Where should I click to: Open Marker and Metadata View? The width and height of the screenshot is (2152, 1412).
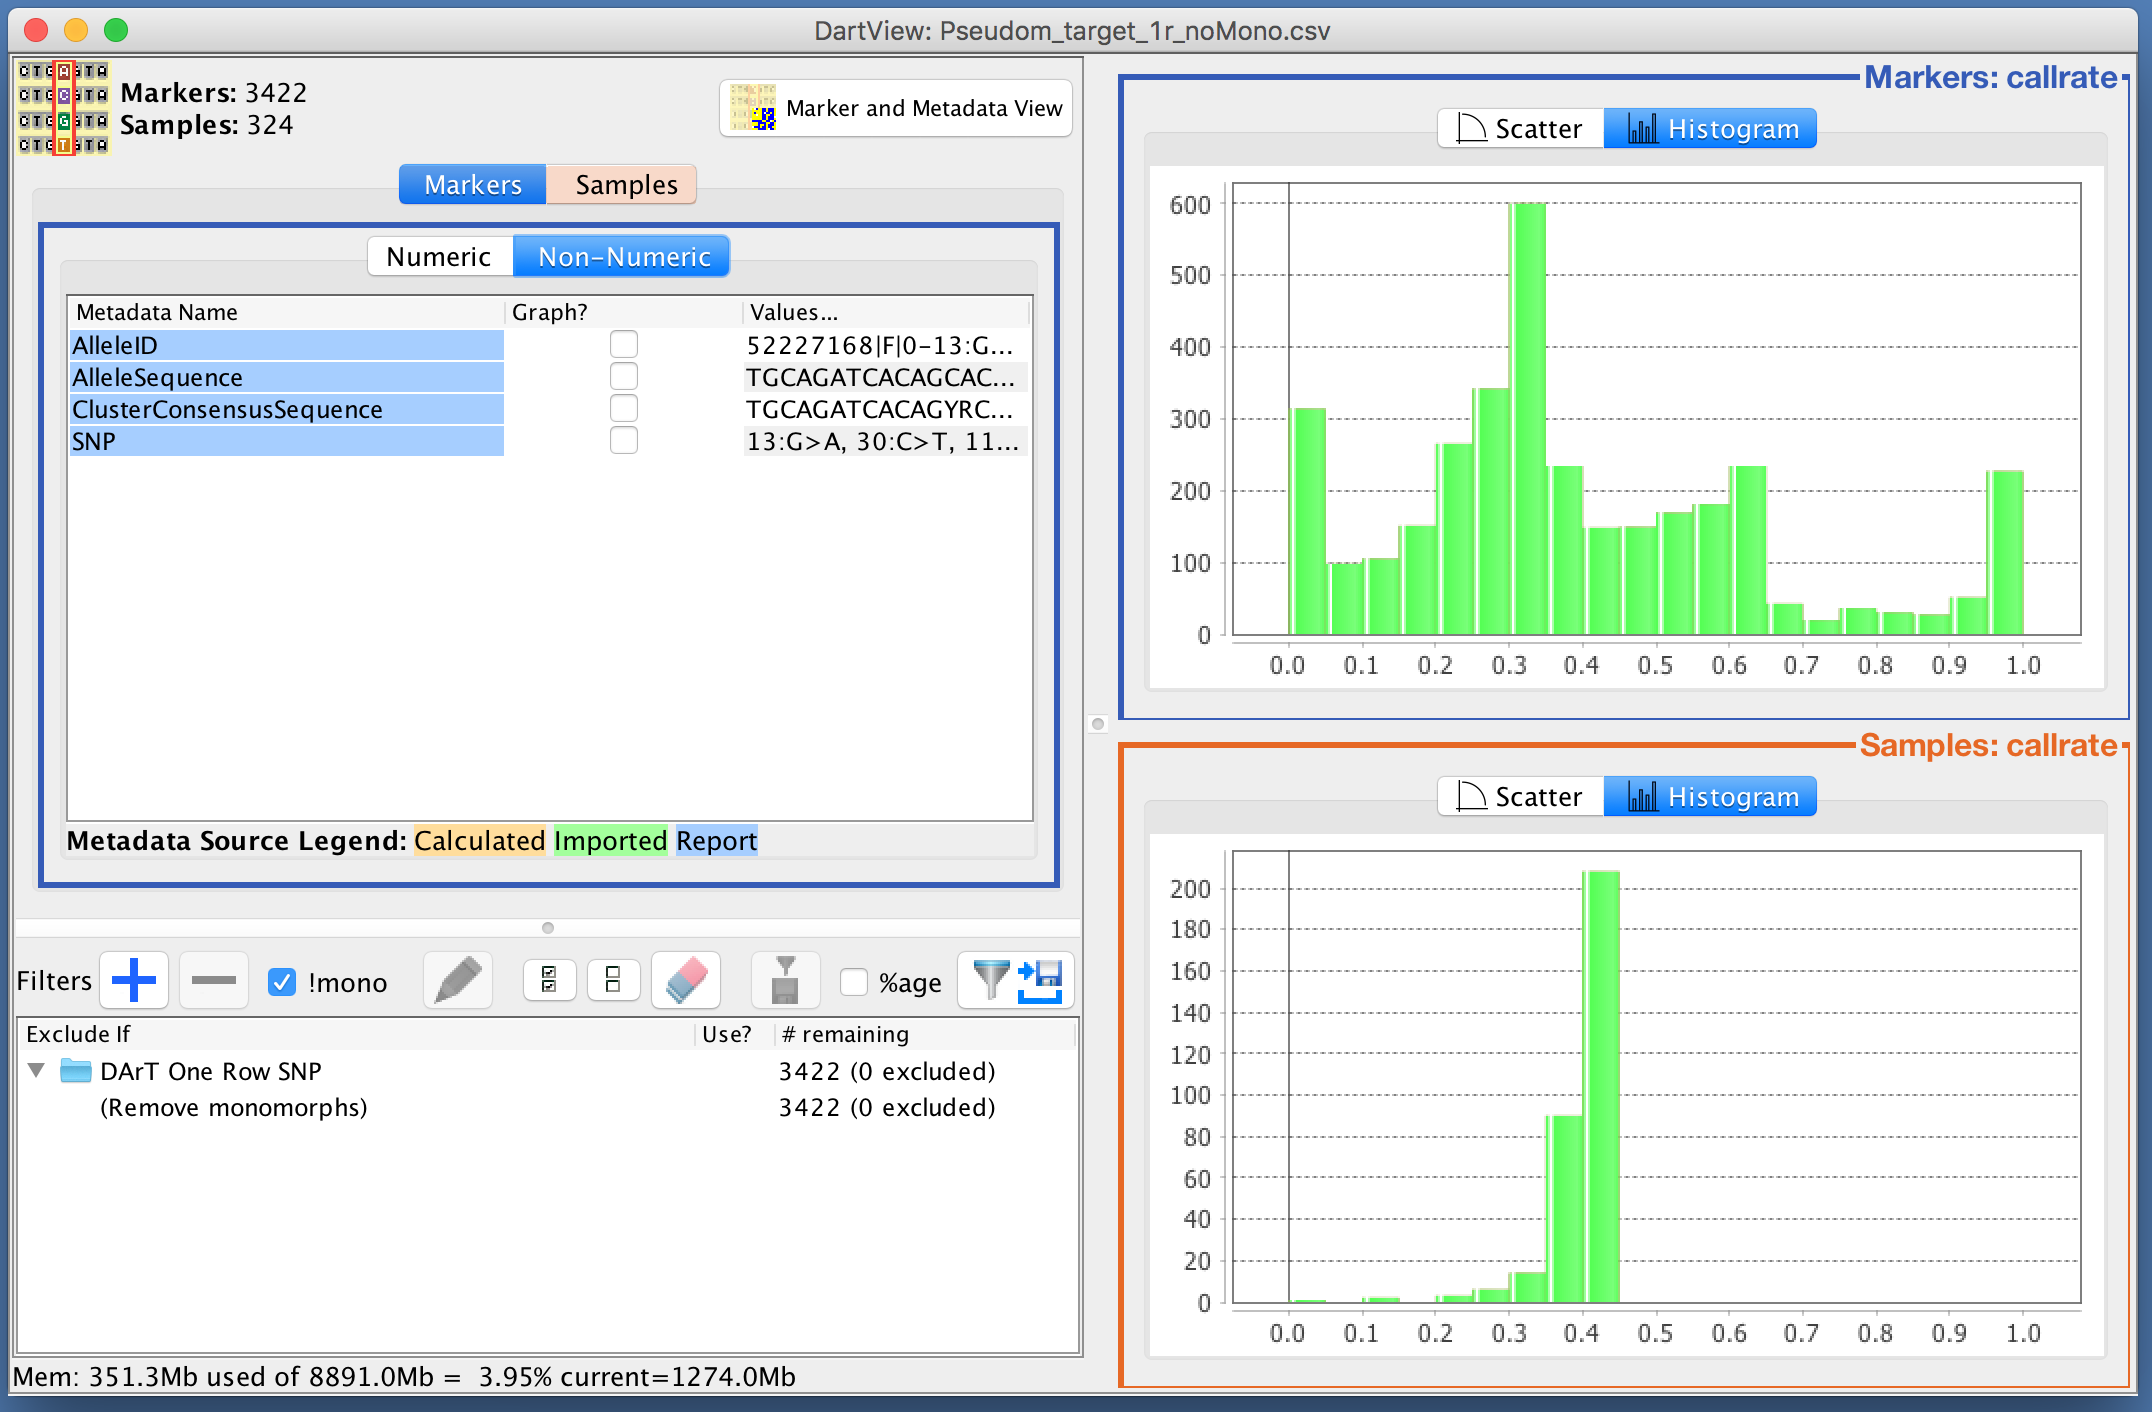coord(896,108)
